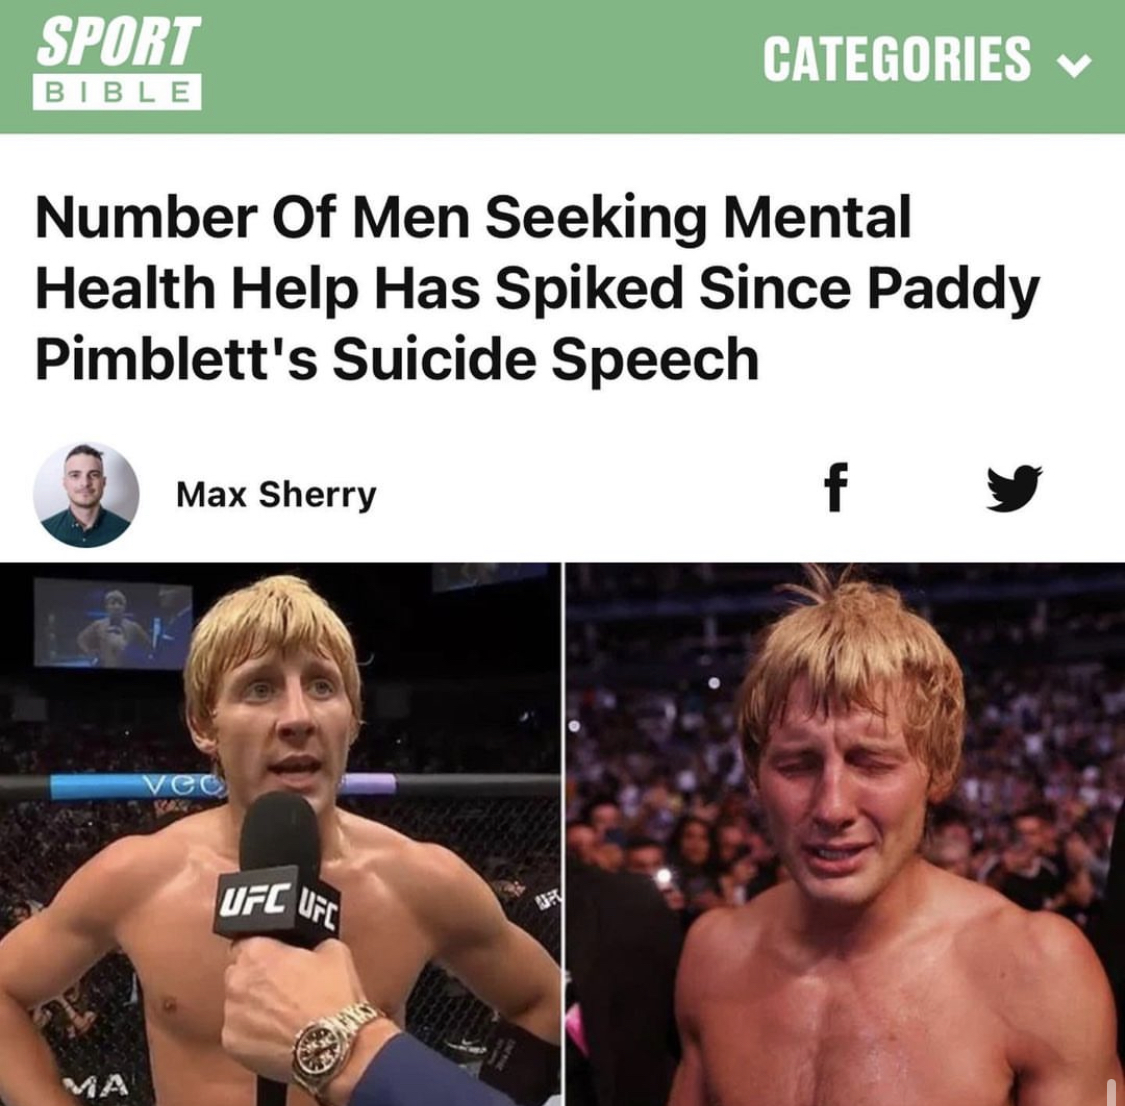Click the SPORT word in header logo
Image resolution: width=1125 pixels, height=1106 pixels.
[x=118, y=42]
